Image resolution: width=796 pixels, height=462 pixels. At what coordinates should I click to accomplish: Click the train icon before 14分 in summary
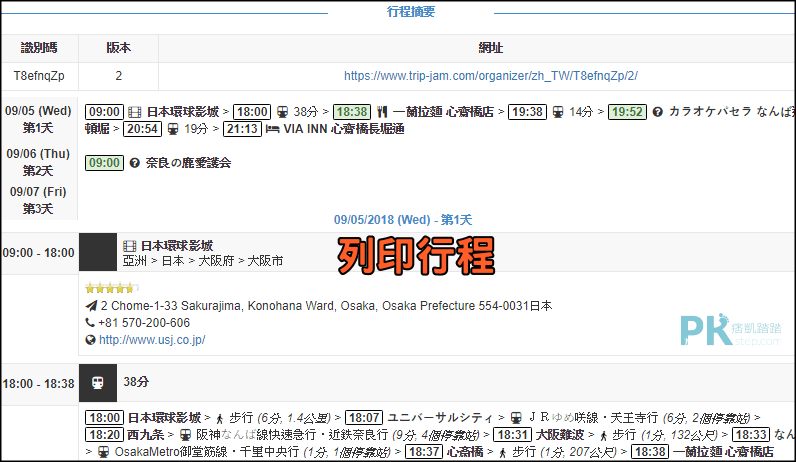[557, 112]
